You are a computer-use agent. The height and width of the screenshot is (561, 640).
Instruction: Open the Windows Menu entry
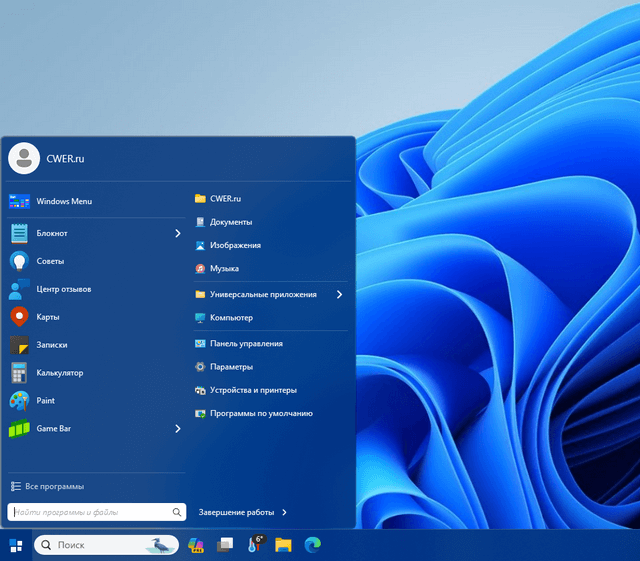(64, 201)
